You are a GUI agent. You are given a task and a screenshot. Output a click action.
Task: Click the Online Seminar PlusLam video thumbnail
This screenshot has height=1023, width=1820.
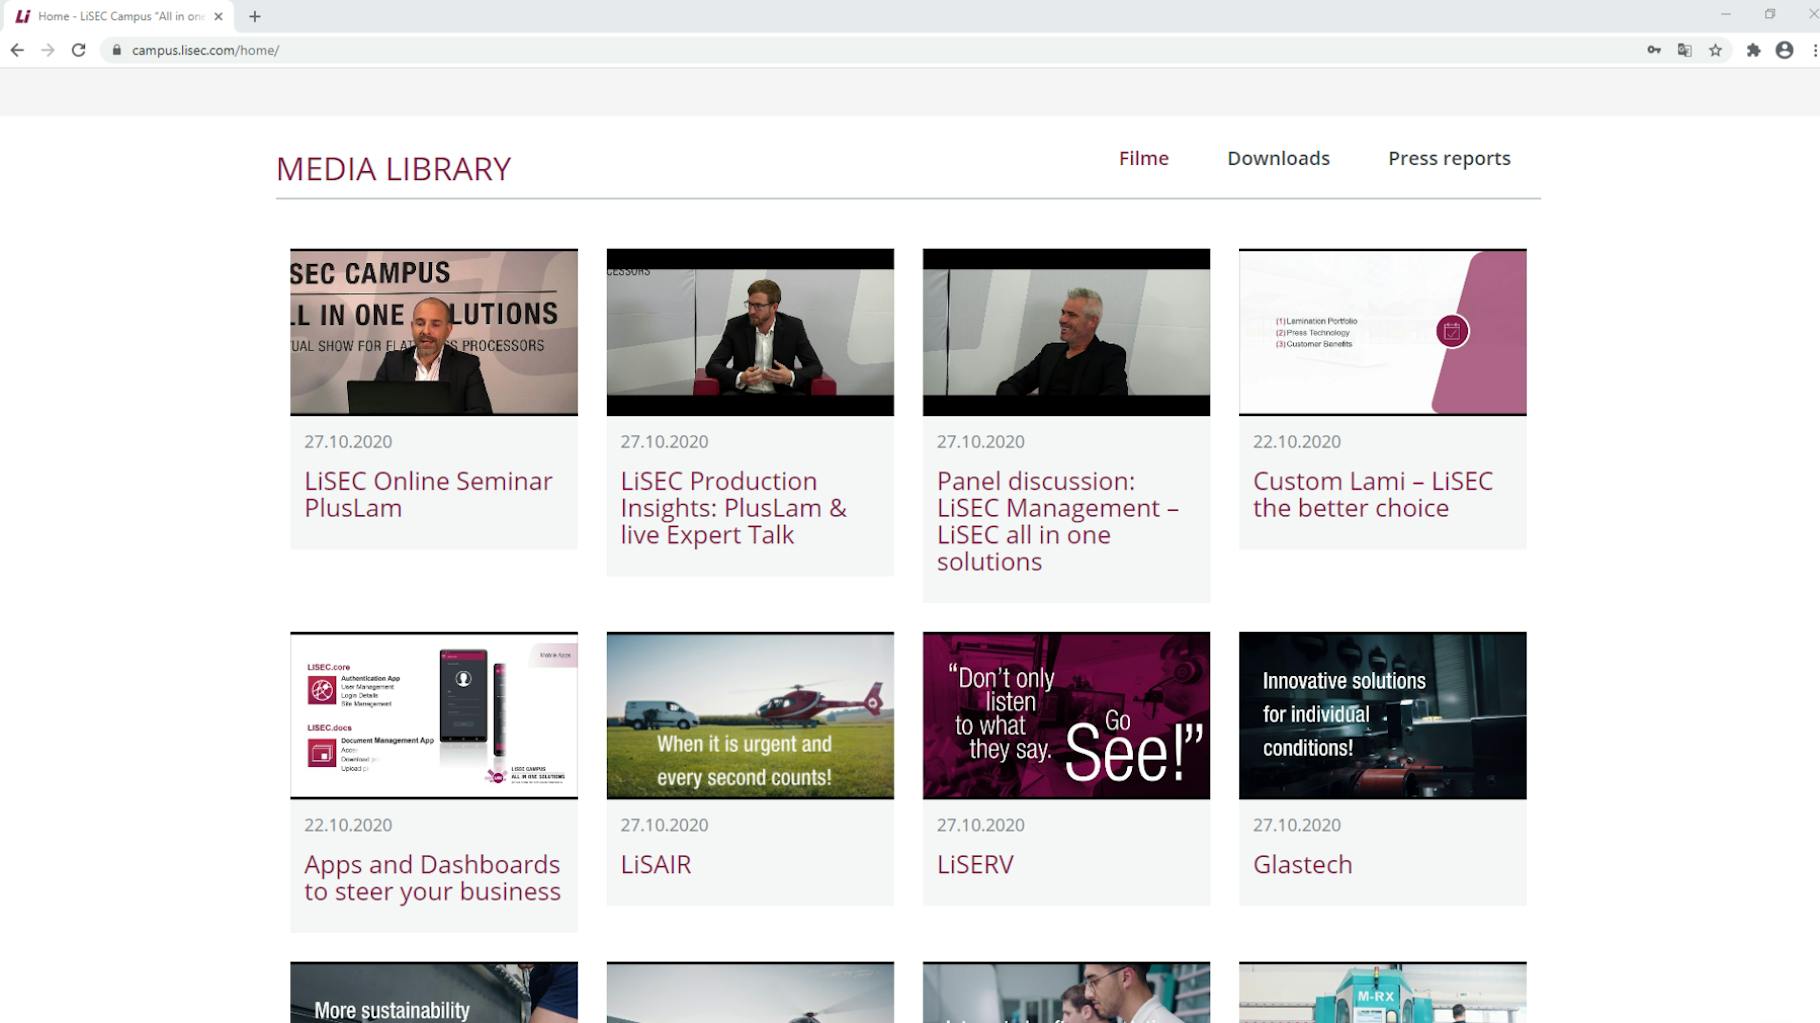click(434, 332)
